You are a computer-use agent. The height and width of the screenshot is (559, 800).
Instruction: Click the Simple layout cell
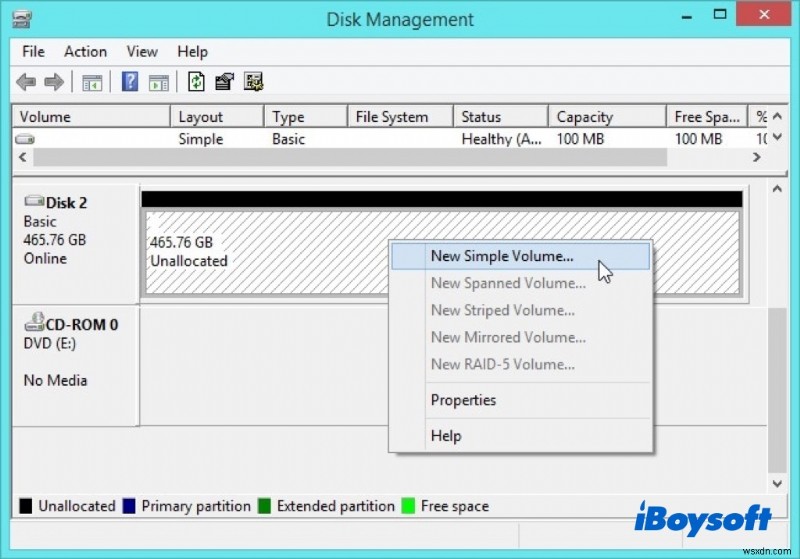[x=201, y=139]
